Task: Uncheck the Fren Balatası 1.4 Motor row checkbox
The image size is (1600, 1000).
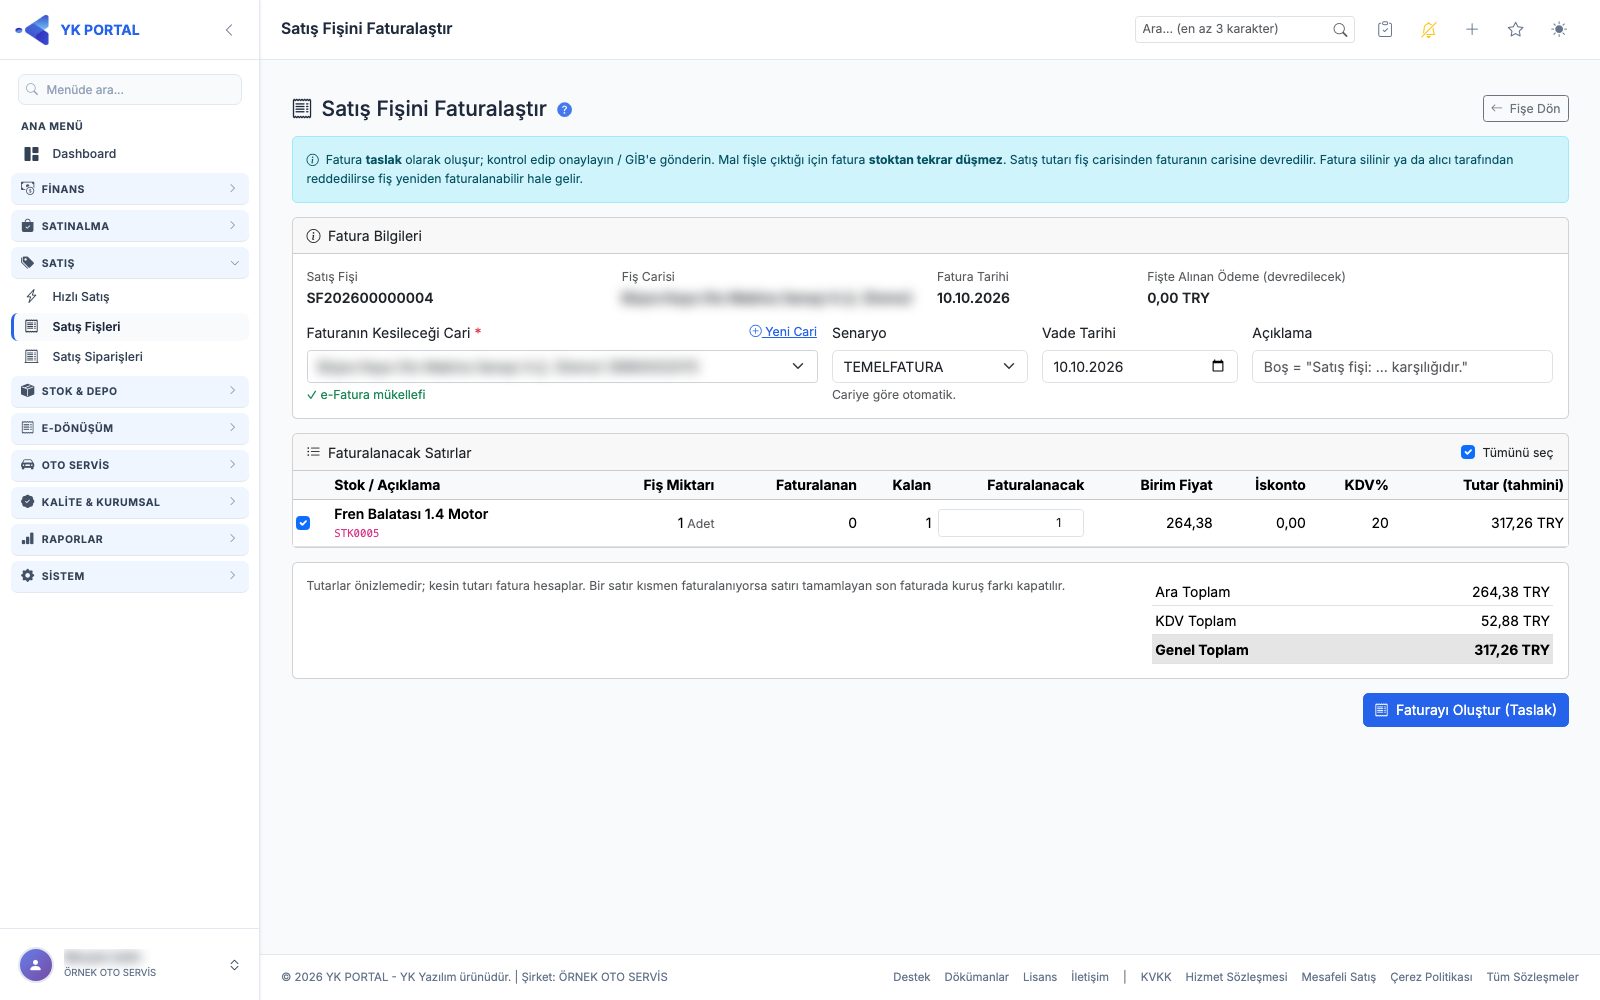Action: [x=303, y=523]
